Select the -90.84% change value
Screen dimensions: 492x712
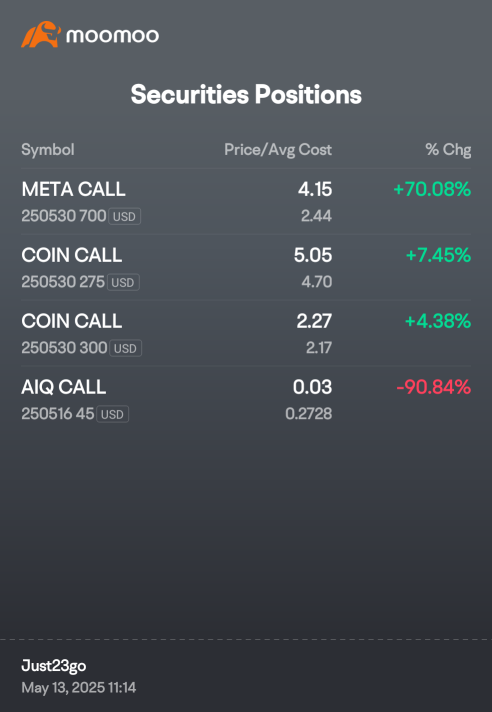(433, 387)
